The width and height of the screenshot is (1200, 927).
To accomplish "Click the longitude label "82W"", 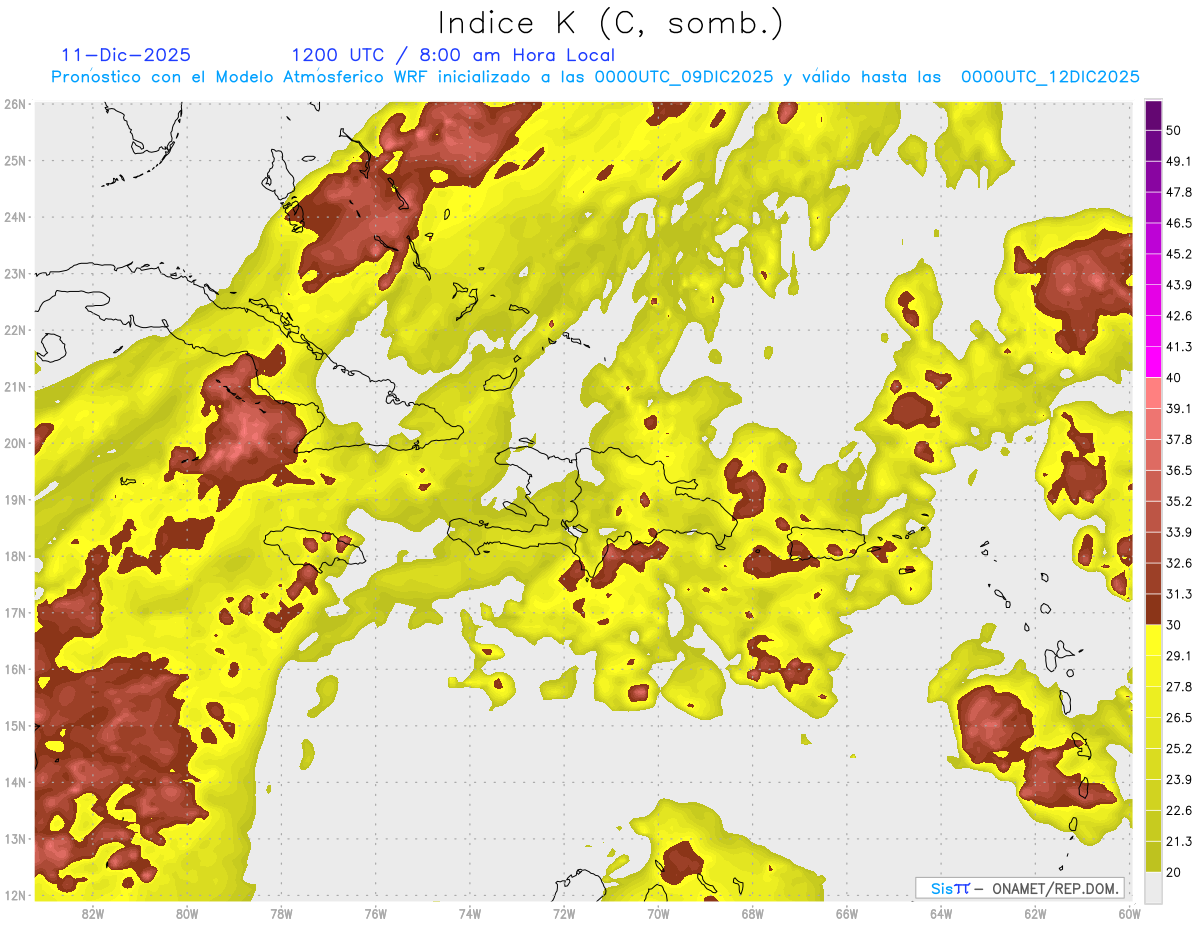I will coord(93,914).
